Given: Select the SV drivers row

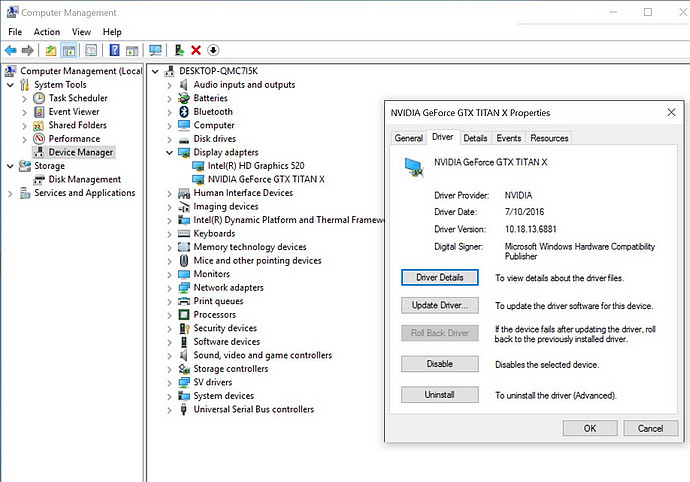Looking at the screenshot, I should (x=213, y=383).
